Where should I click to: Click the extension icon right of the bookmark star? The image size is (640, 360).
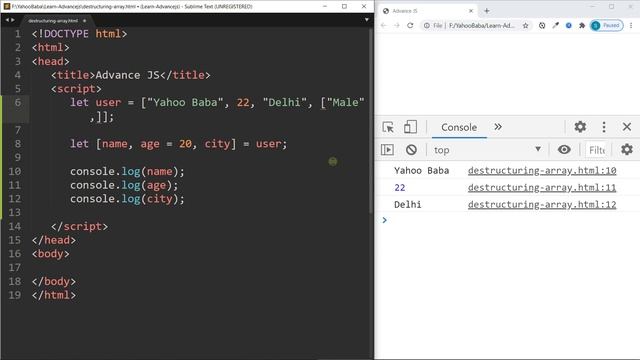(542, 25)
